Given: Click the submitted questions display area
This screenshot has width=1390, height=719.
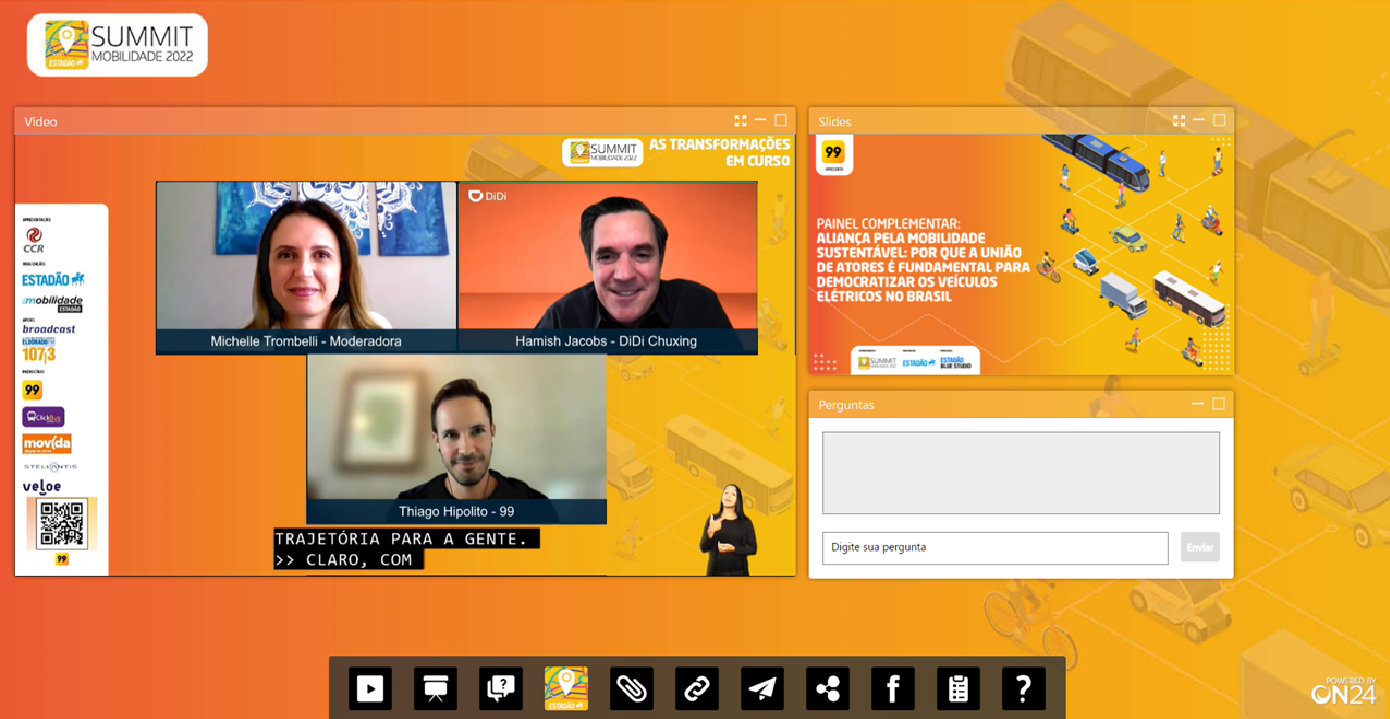Looking at the screenshot, I should pos(1021,473).
